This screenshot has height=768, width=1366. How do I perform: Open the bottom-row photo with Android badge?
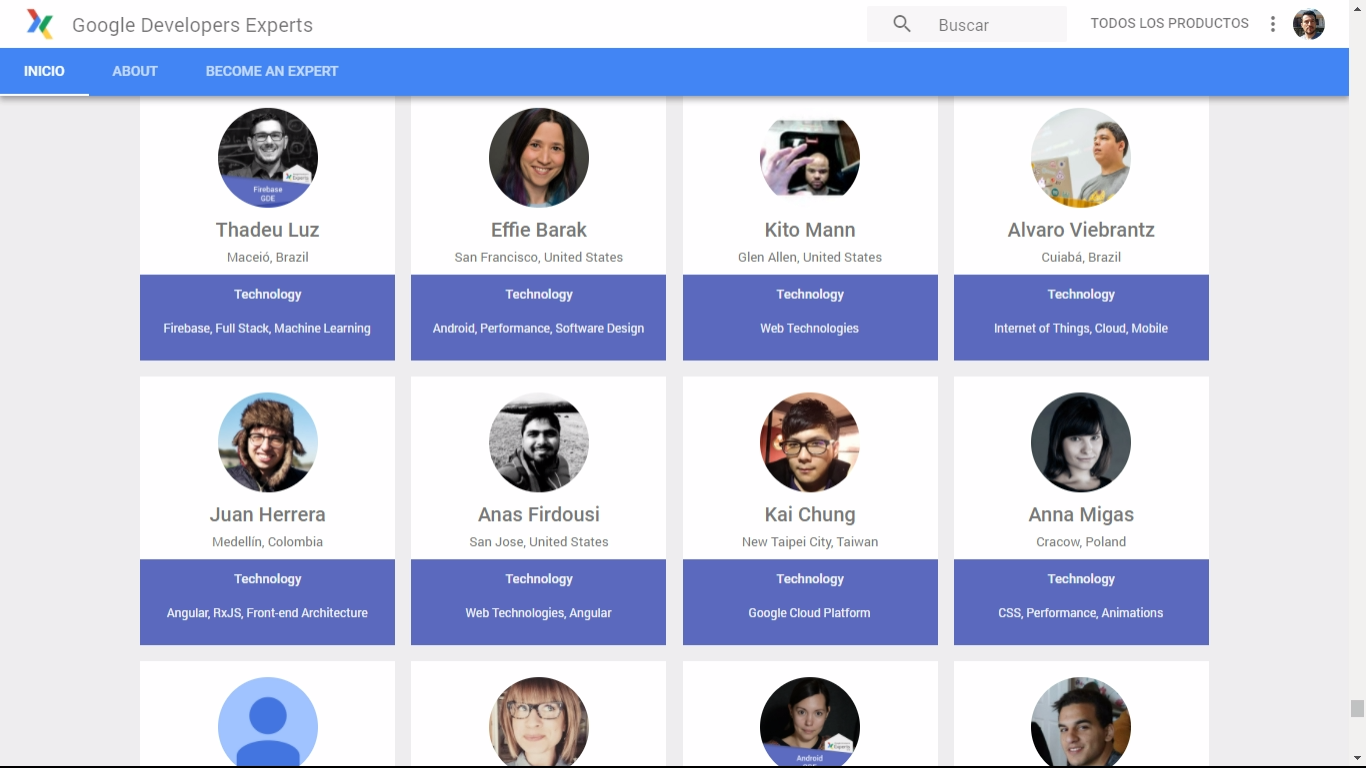pos(810,722)
